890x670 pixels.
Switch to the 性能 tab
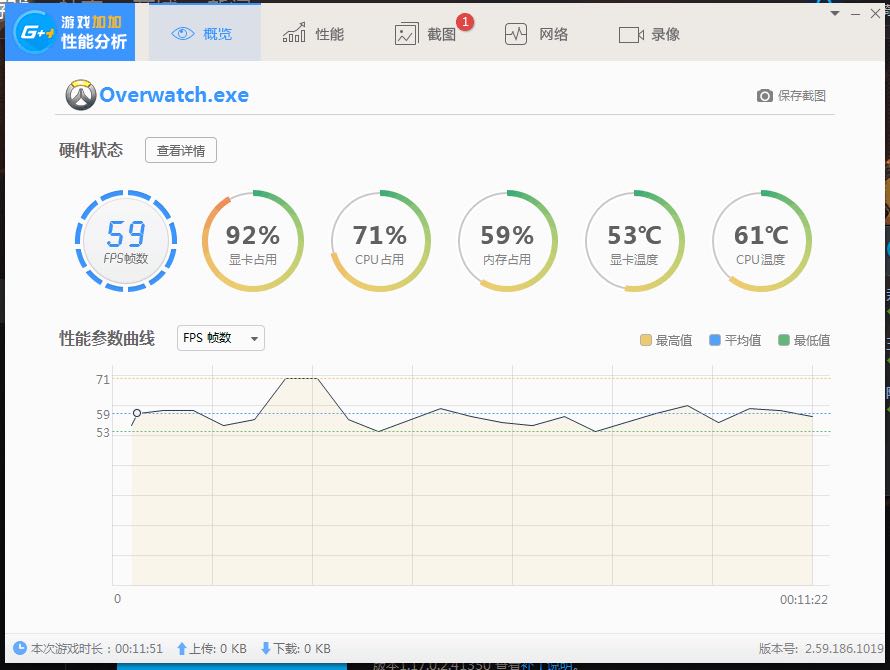[315, 33]
